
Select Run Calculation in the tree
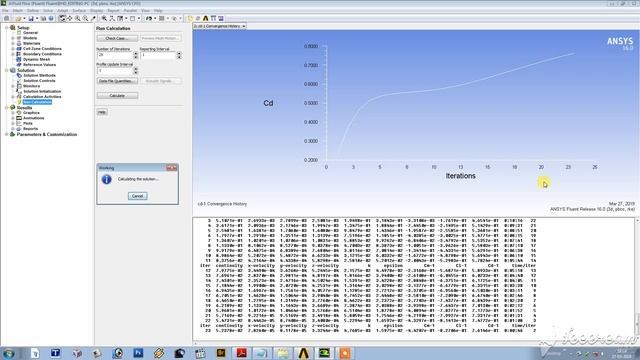(x=37, y=102)
